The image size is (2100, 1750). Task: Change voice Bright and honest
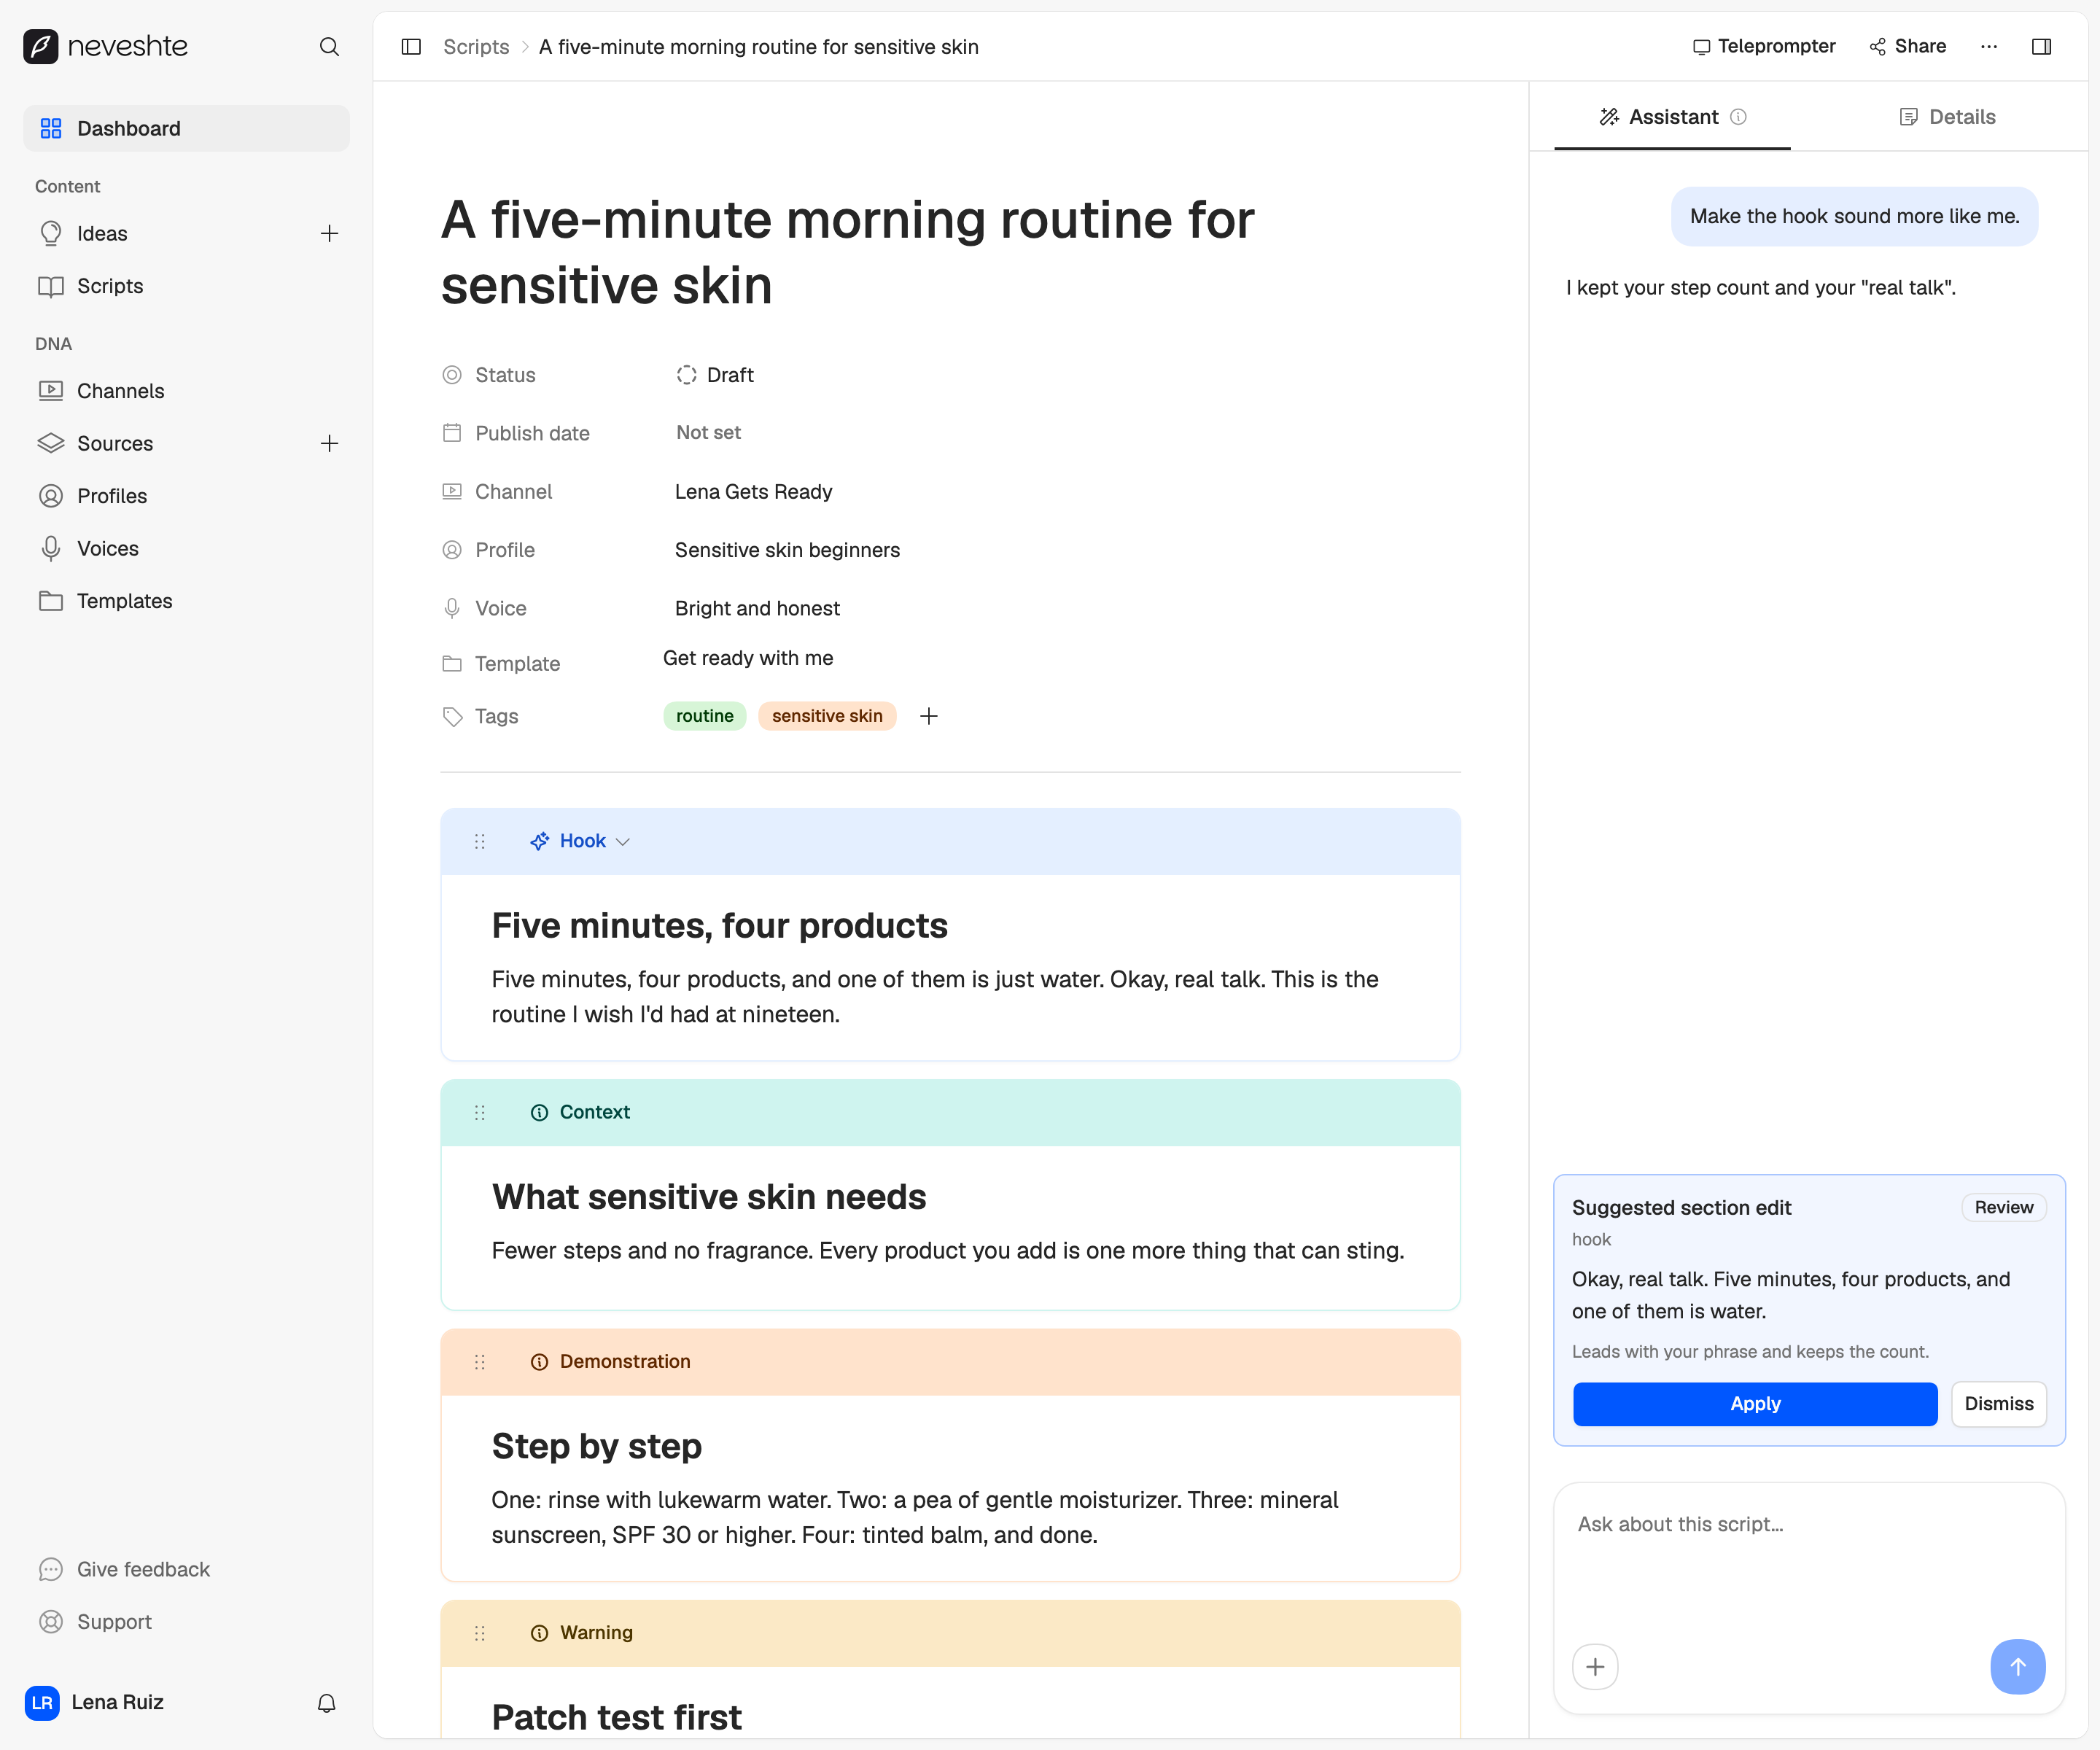point(757,608)
